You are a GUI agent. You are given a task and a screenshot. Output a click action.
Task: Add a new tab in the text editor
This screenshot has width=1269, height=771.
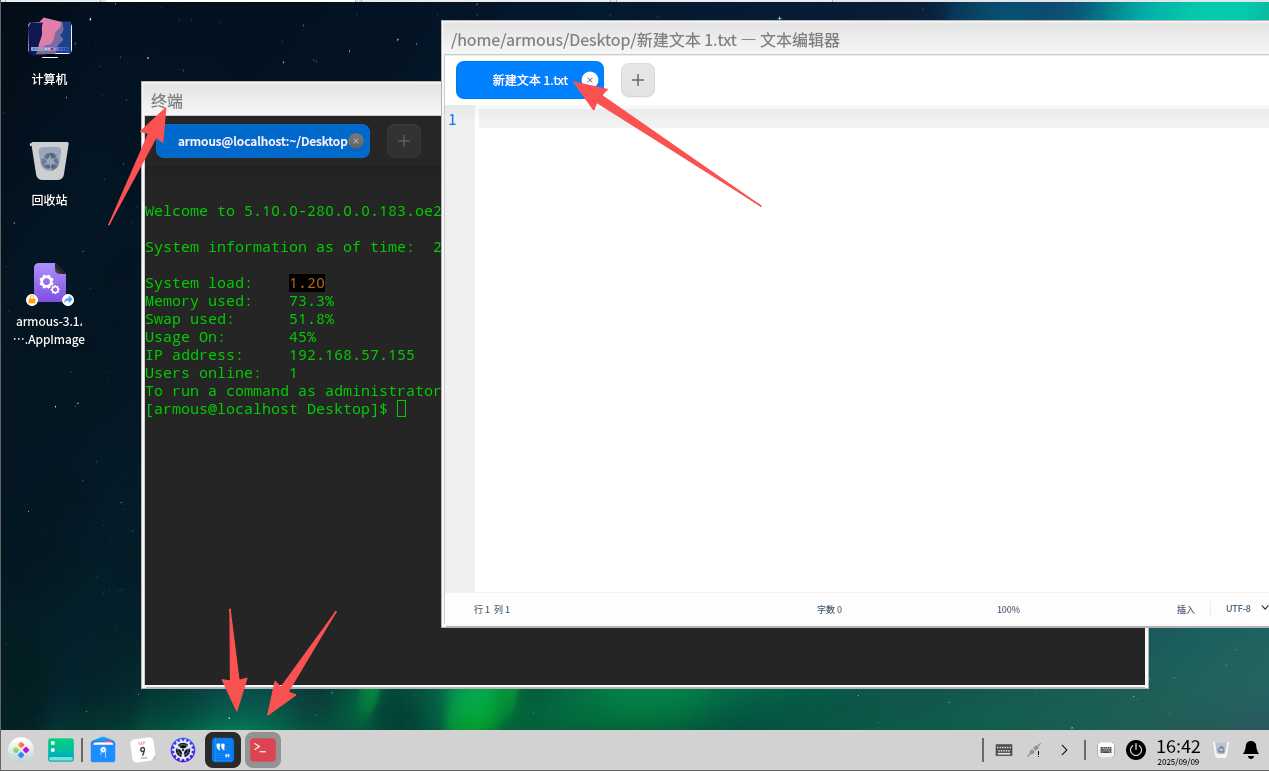638,80
